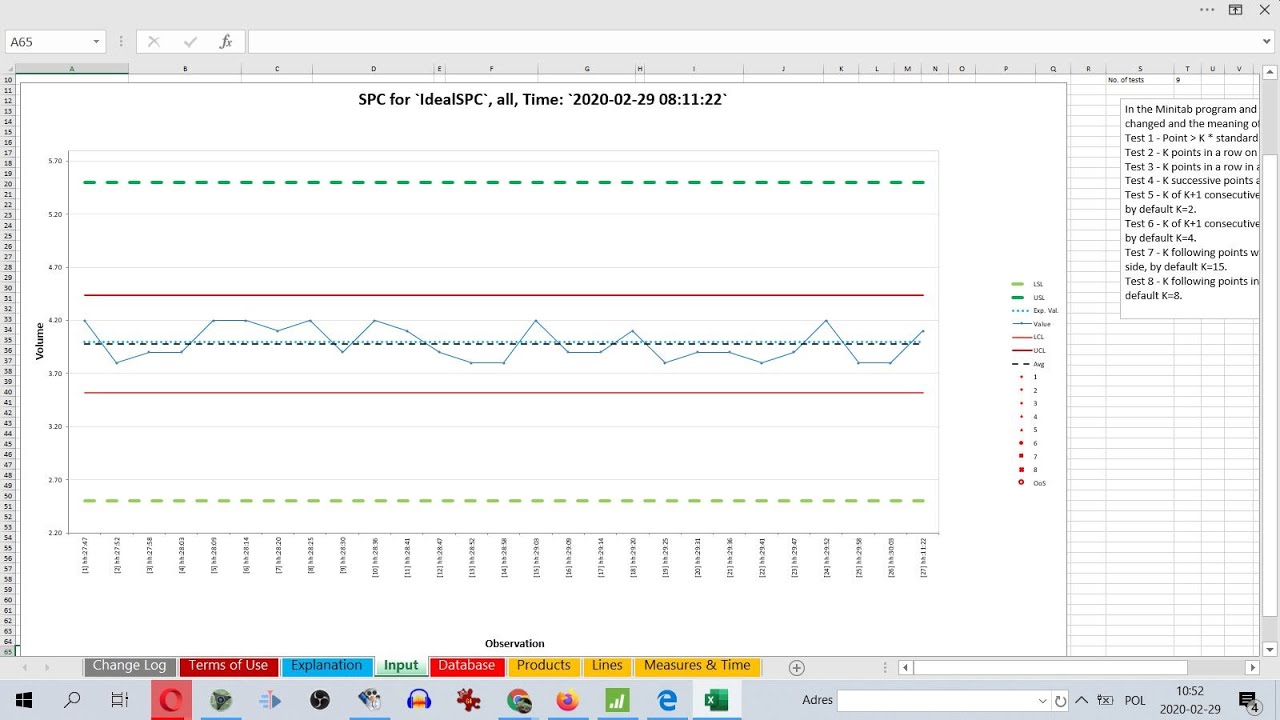Open the Database sheet tab
1280x720 pixels.
point(467,666)
